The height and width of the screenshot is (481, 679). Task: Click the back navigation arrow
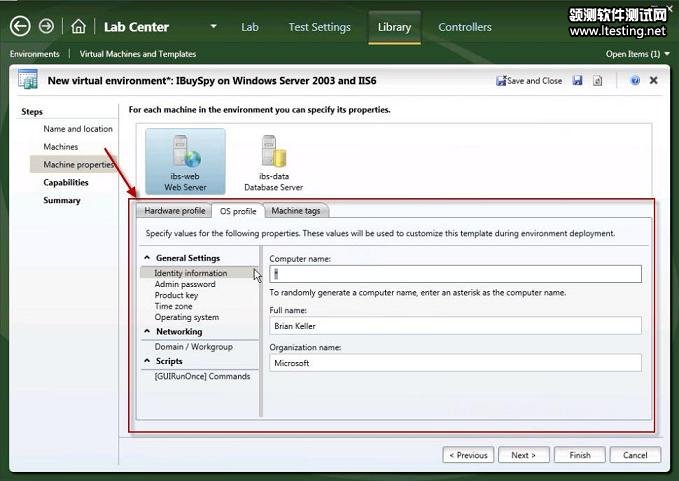tap(19, 27)
